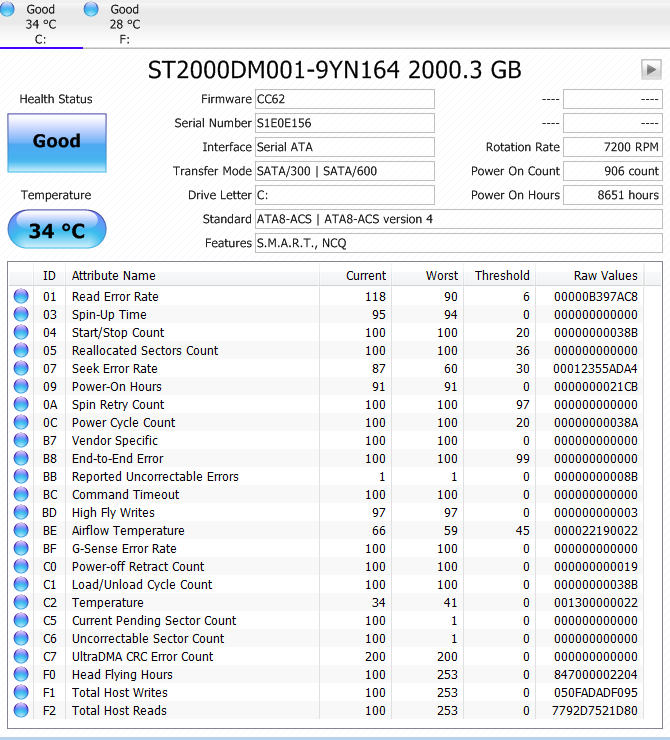Screen dimensions: 670x740
Task: Click raw value 847000002204 of Head Flying Hours
Action: coord(595,674)
